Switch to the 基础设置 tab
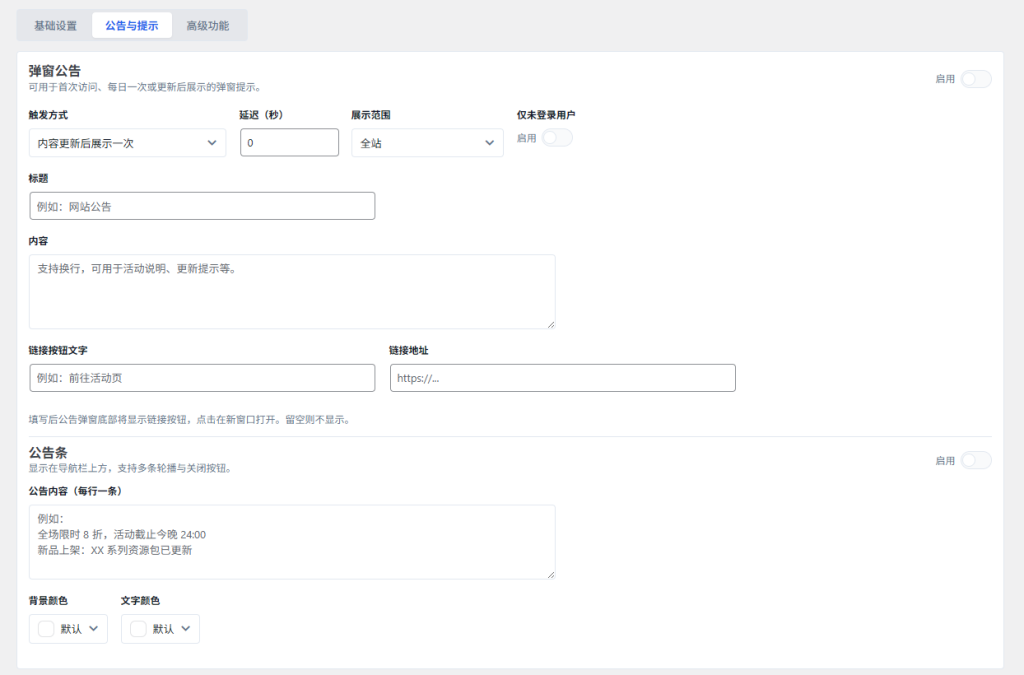 click(x=55, y=26)
